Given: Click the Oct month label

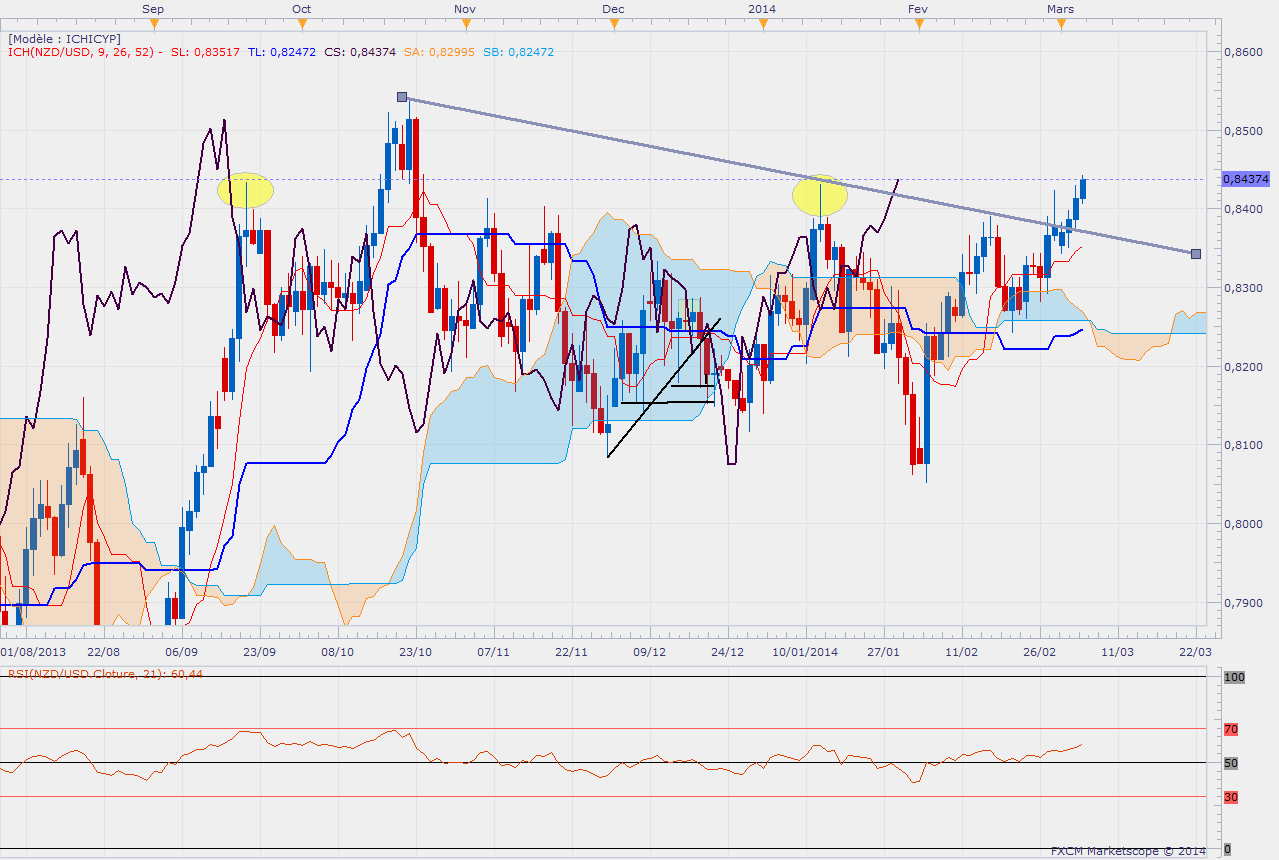Looking at the screenshot, I should coord(301,9).
